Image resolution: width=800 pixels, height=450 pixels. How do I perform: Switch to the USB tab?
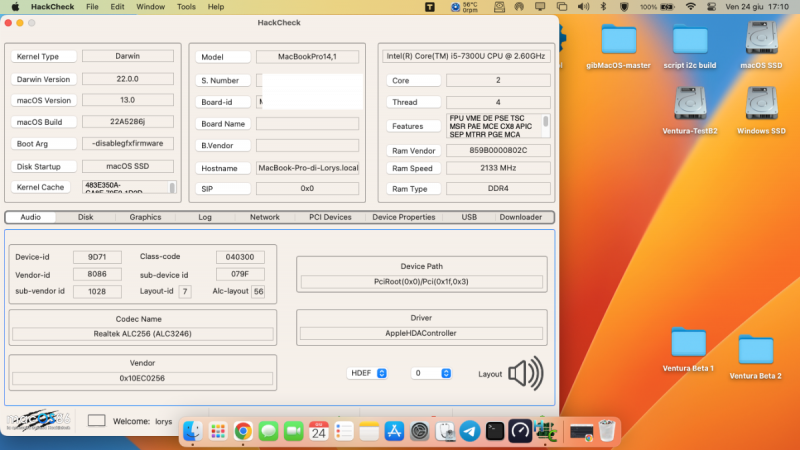(469, 217)
